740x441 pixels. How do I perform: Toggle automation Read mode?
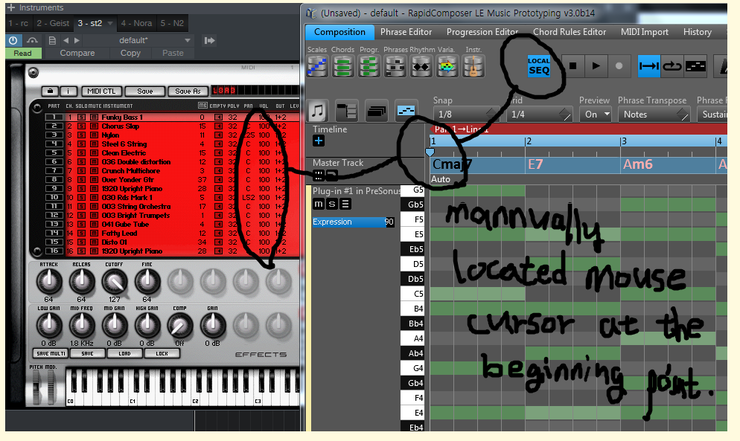click(x=23, y=53)
